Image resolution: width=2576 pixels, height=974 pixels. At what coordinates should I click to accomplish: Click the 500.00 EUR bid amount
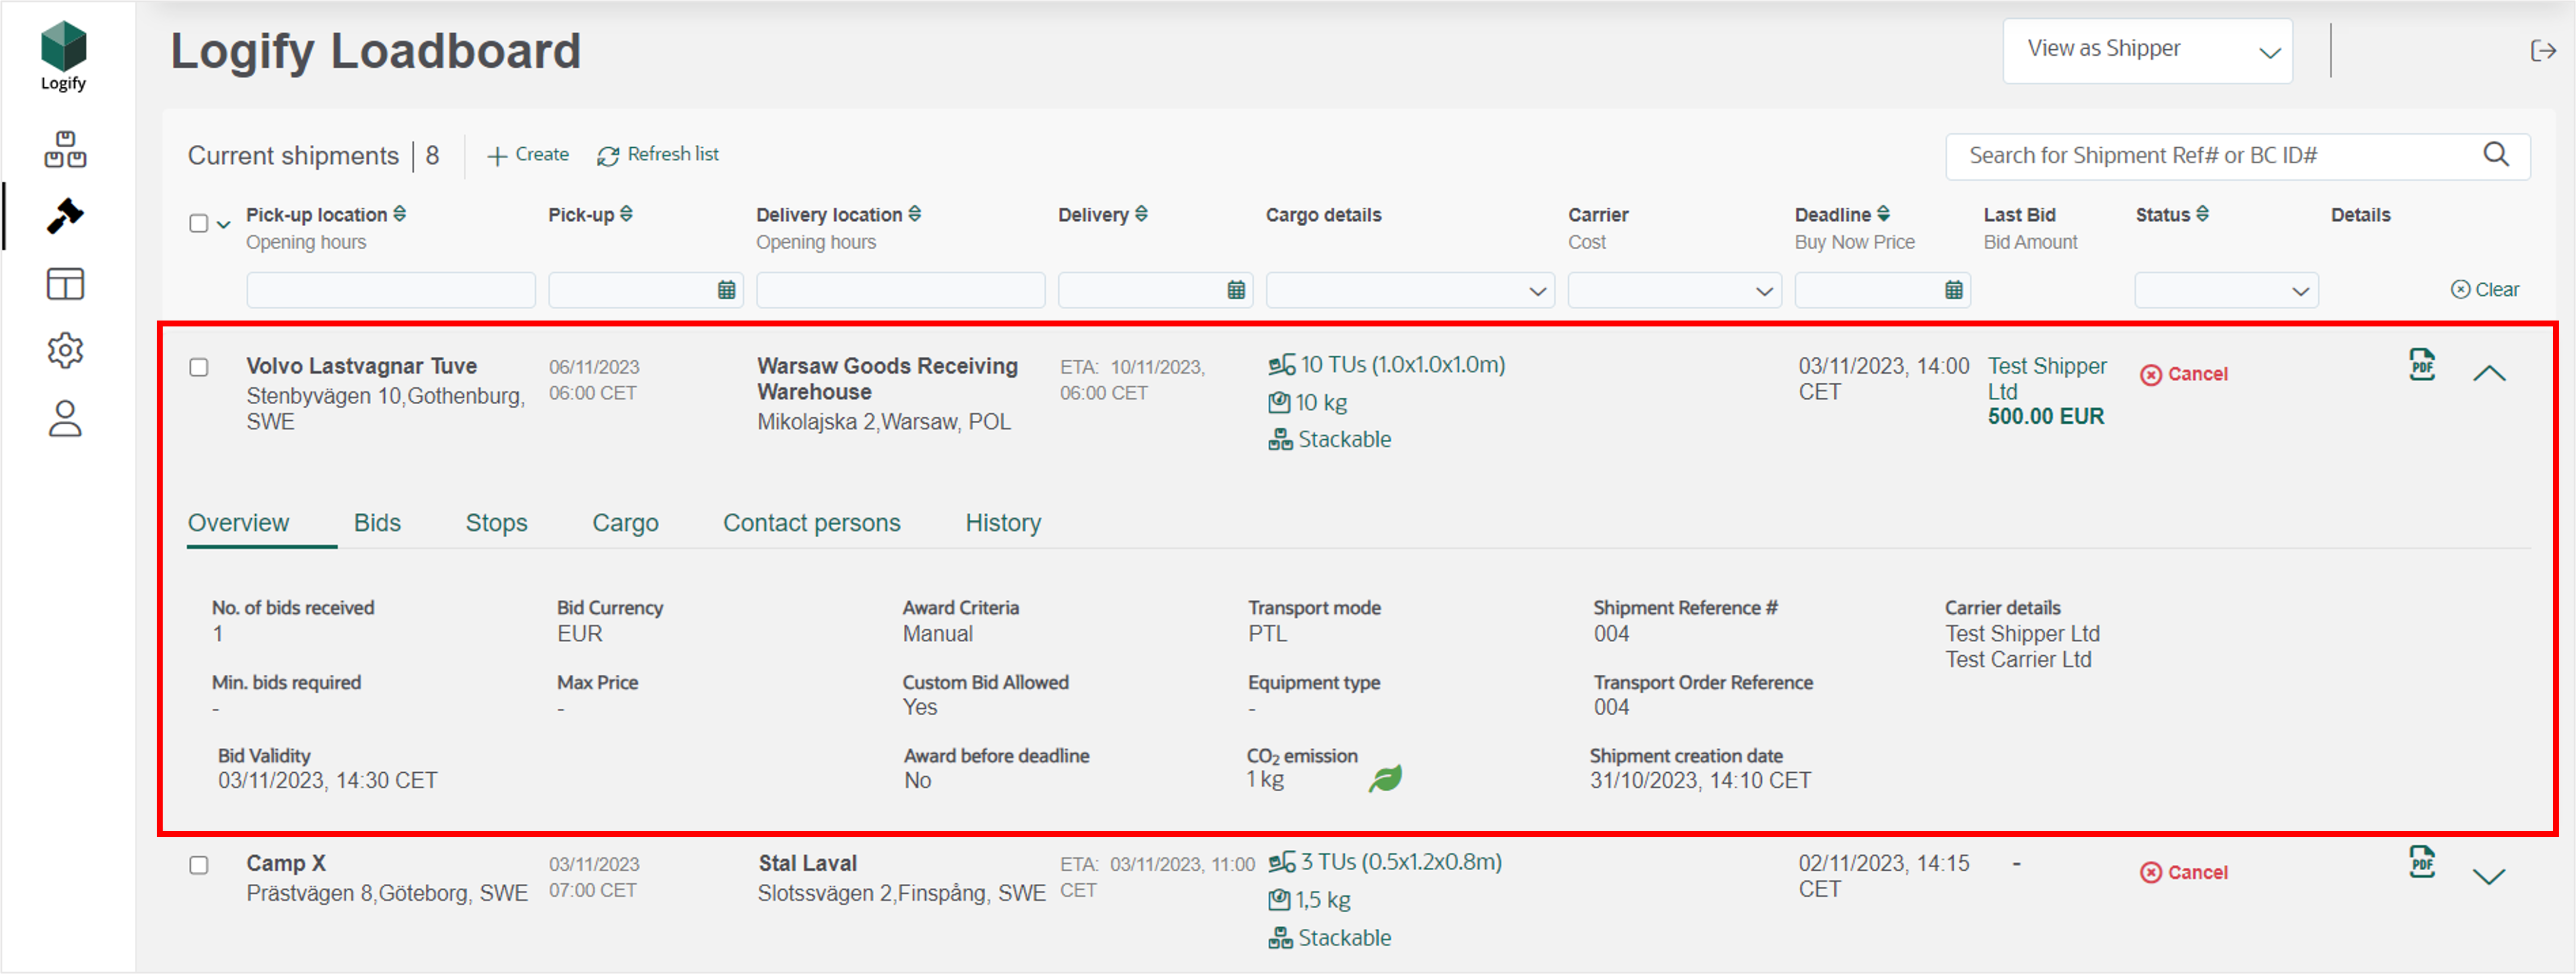pos(2045,417)
